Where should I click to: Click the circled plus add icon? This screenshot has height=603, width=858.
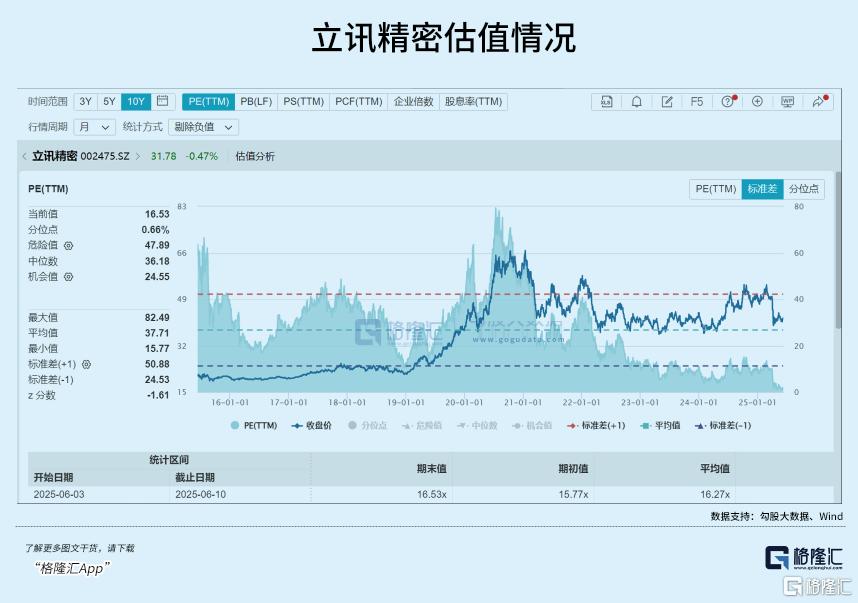757,102
